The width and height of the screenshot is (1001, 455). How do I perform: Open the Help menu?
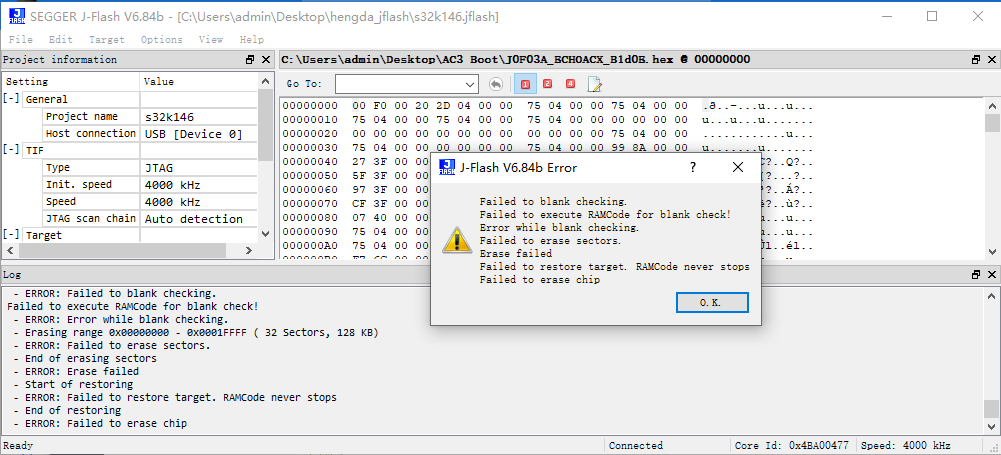point(252,40)
